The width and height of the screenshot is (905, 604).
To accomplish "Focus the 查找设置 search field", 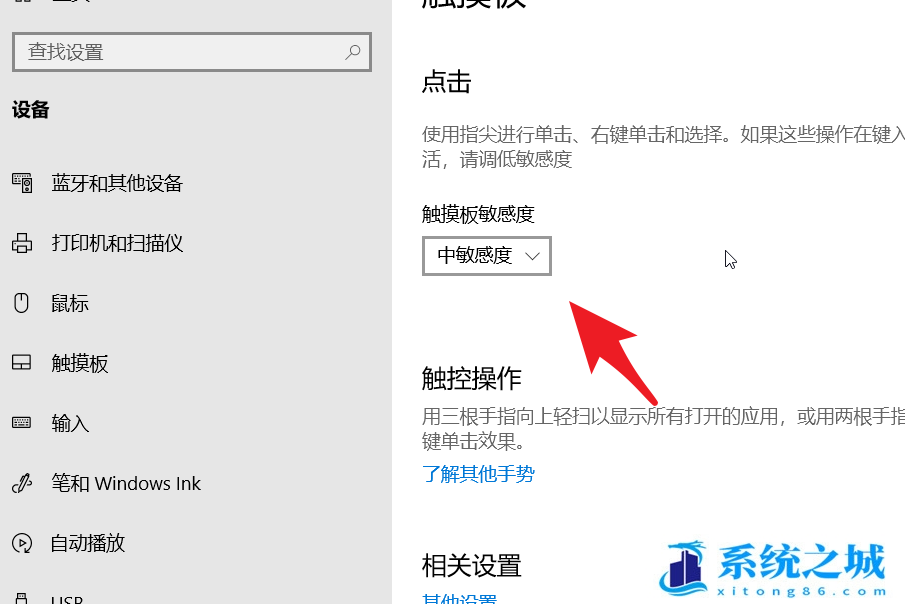I will click(x=192, y=52).
